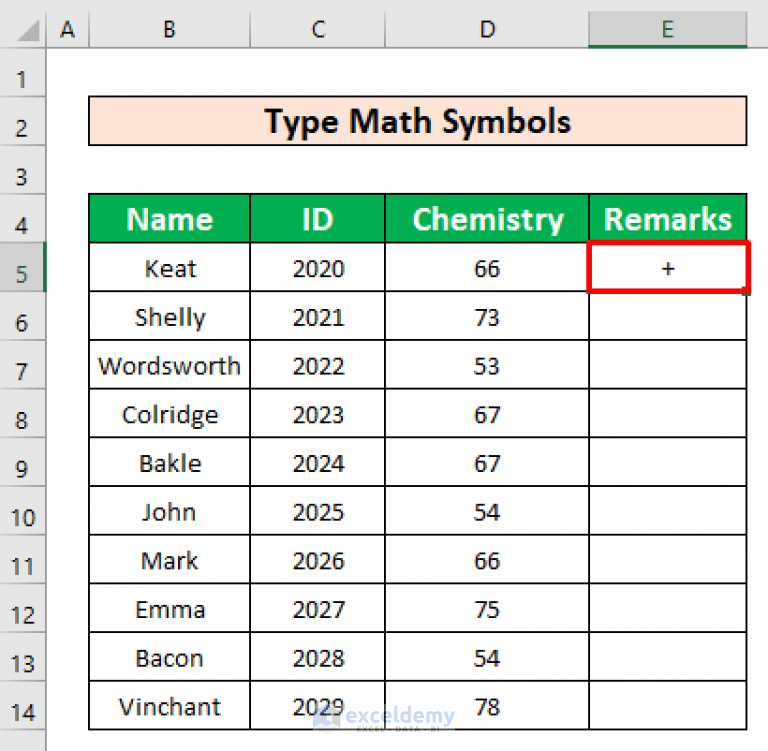
Task: Select the cell containing 'Colridge'
Action: (169, 413)
